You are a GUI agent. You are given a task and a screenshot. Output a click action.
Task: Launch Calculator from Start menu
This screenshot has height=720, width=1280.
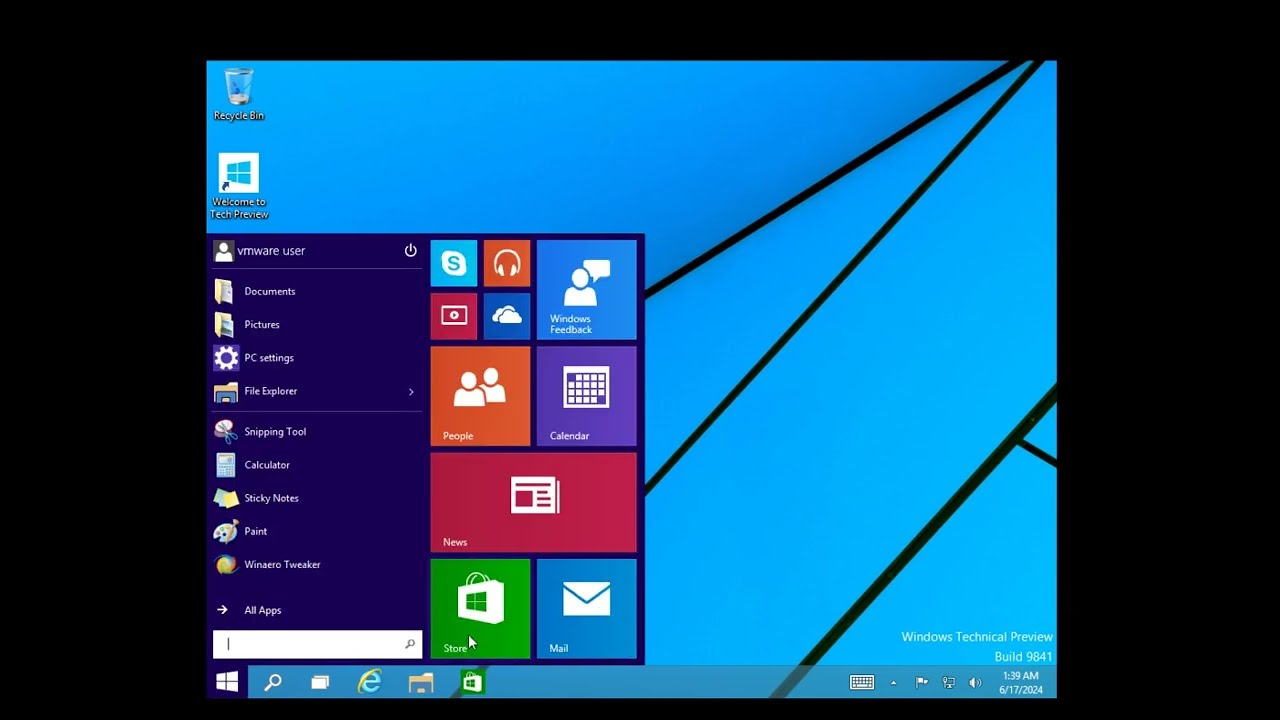(x=316, y=465)
